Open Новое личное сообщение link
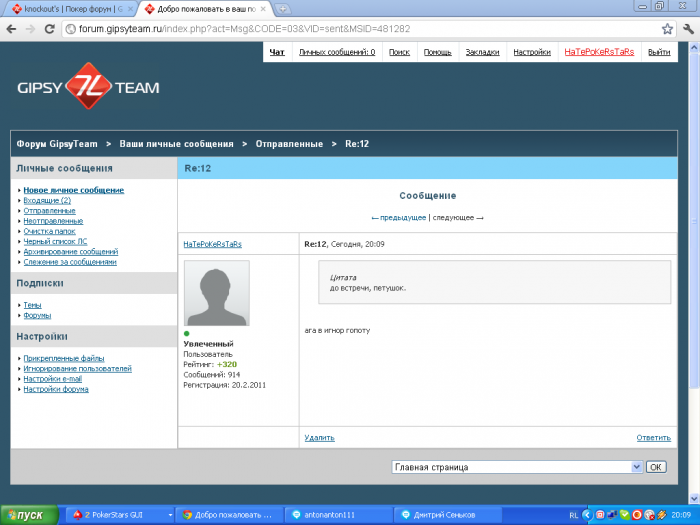The image size is (700, 525). click(x=74, y=190)
